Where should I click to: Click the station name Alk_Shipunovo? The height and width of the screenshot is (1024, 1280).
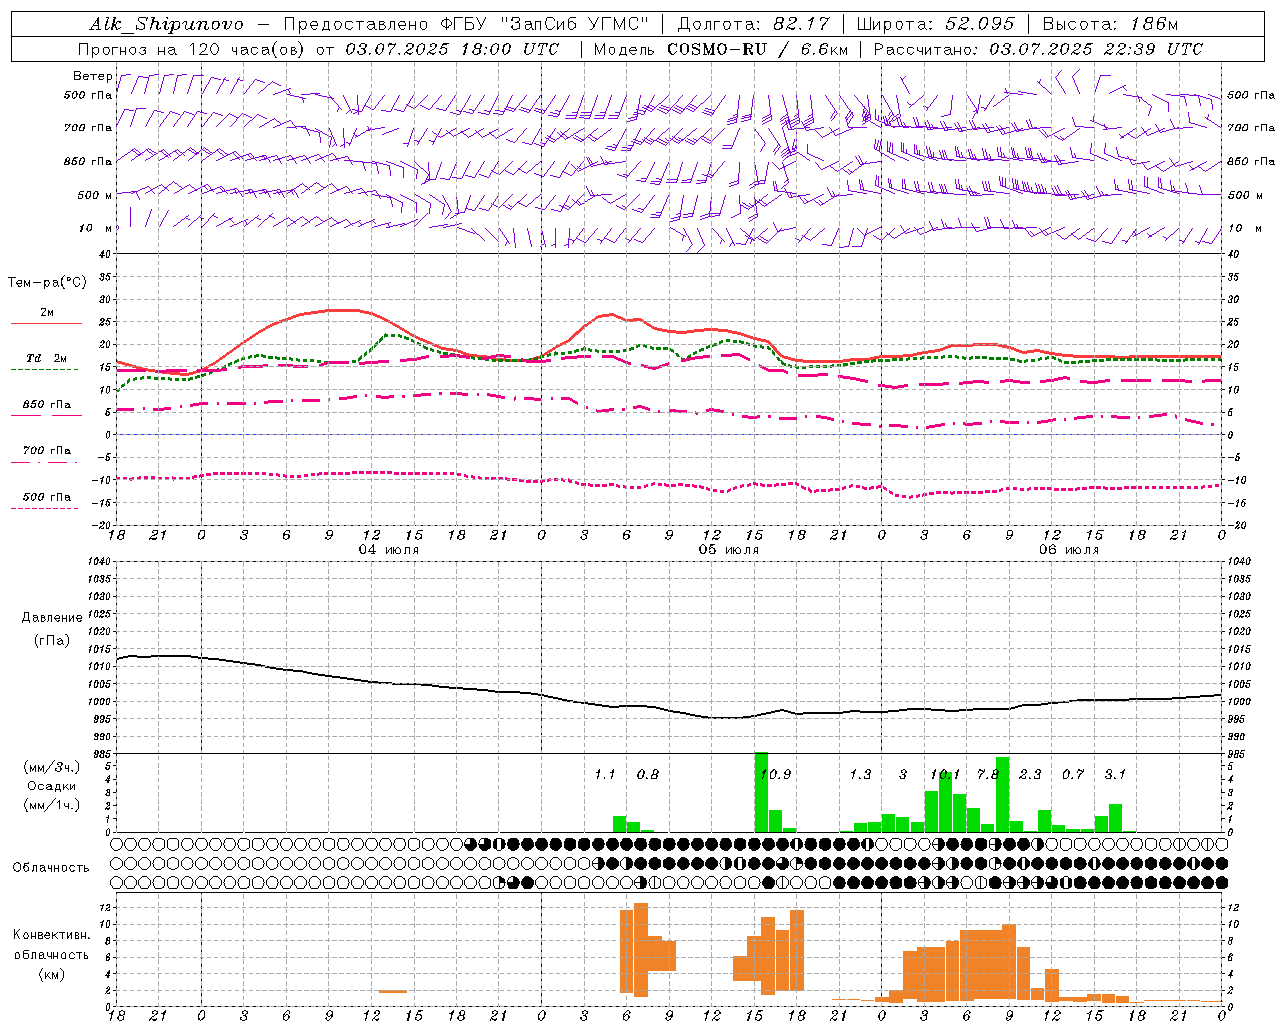click(x=166, y=24)
